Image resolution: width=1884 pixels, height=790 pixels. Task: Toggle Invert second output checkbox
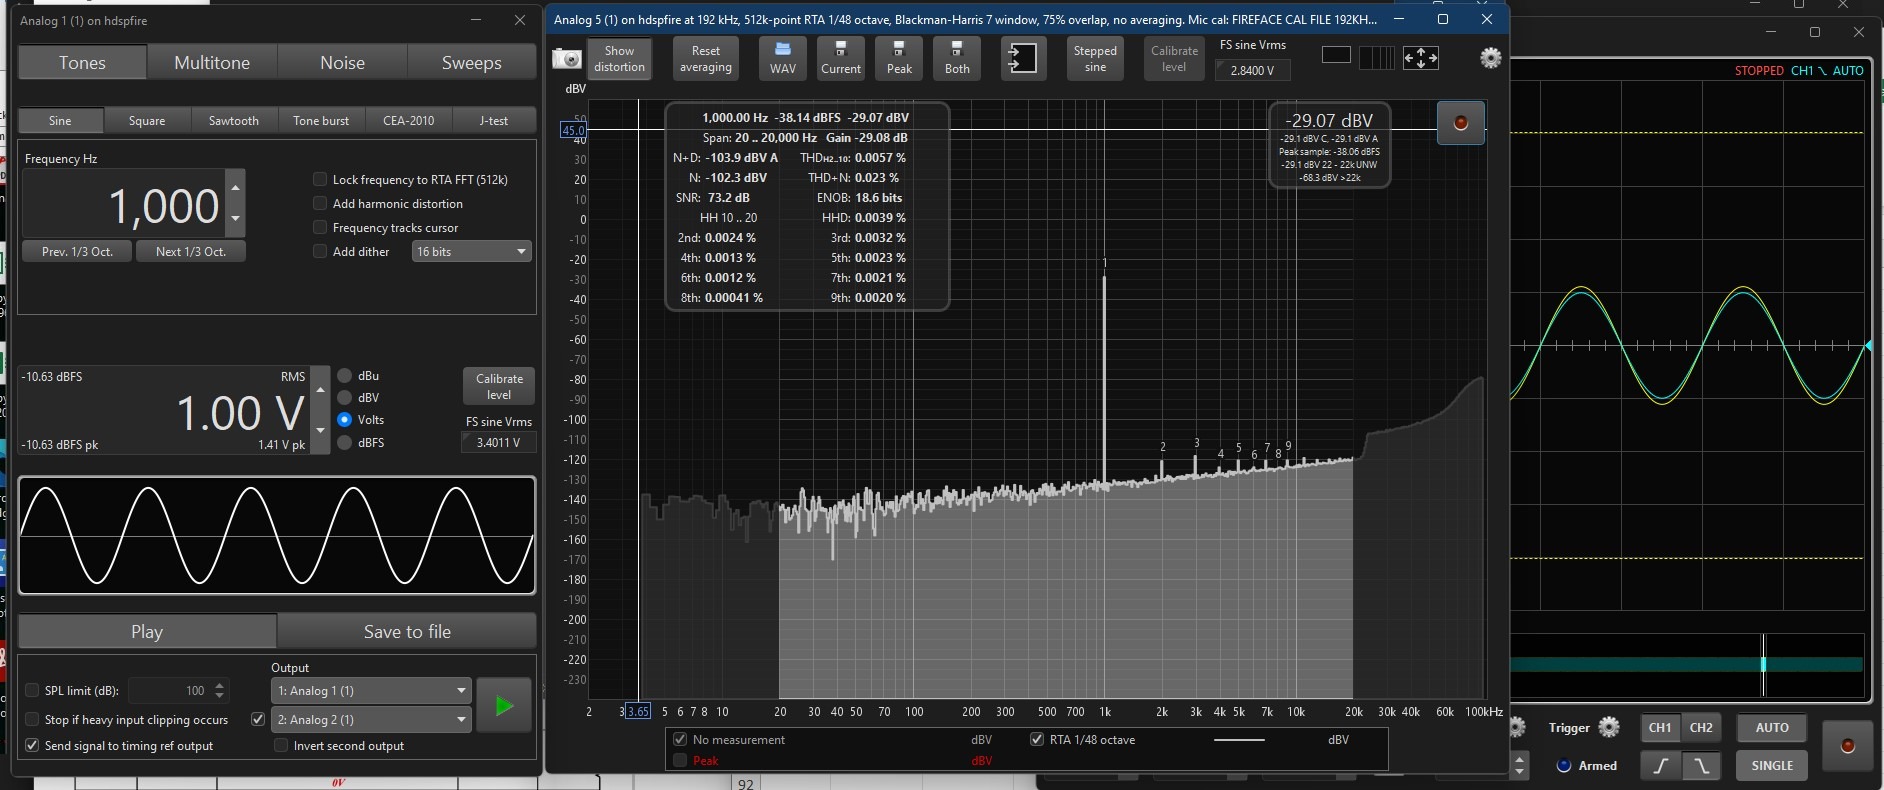281,745
